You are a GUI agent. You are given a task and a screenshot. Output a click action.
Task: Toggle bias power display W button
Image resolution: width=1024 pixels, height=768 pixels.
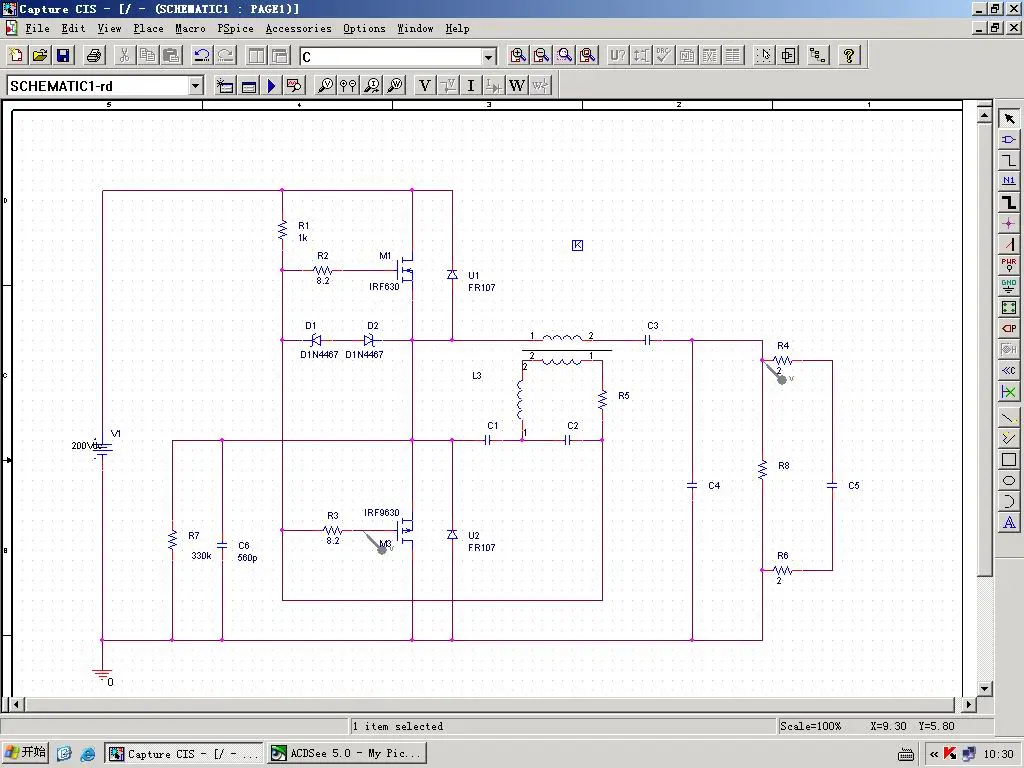[517, 86]
